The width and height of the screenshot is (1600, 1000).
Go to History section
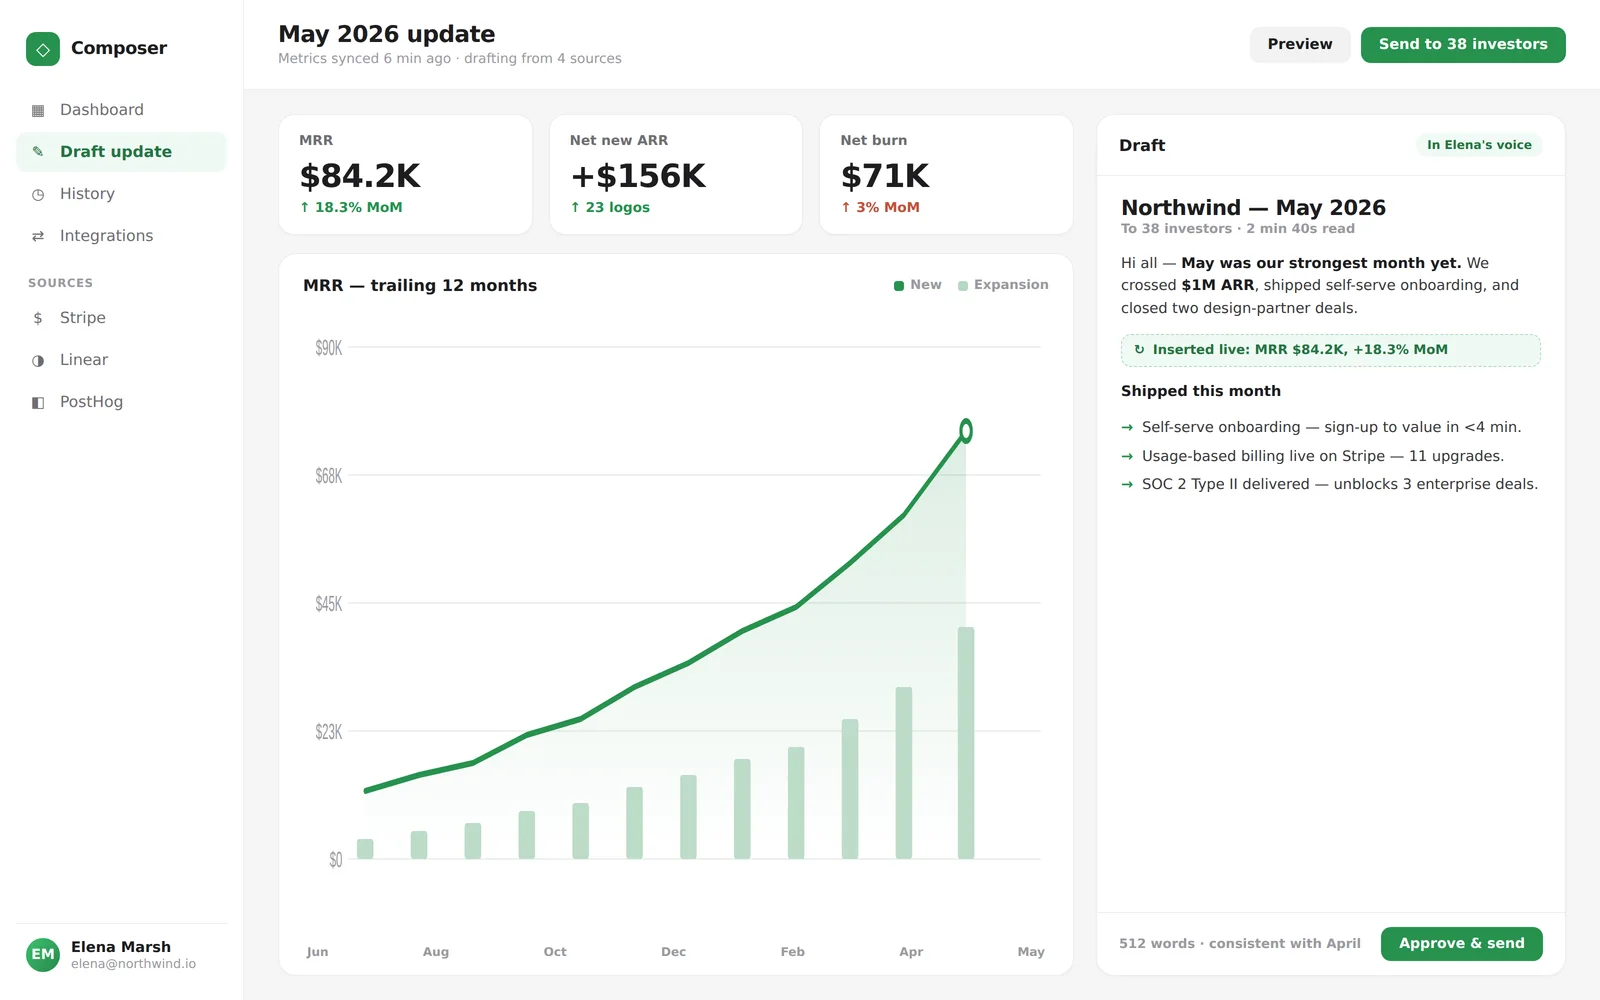click(122, 194)
